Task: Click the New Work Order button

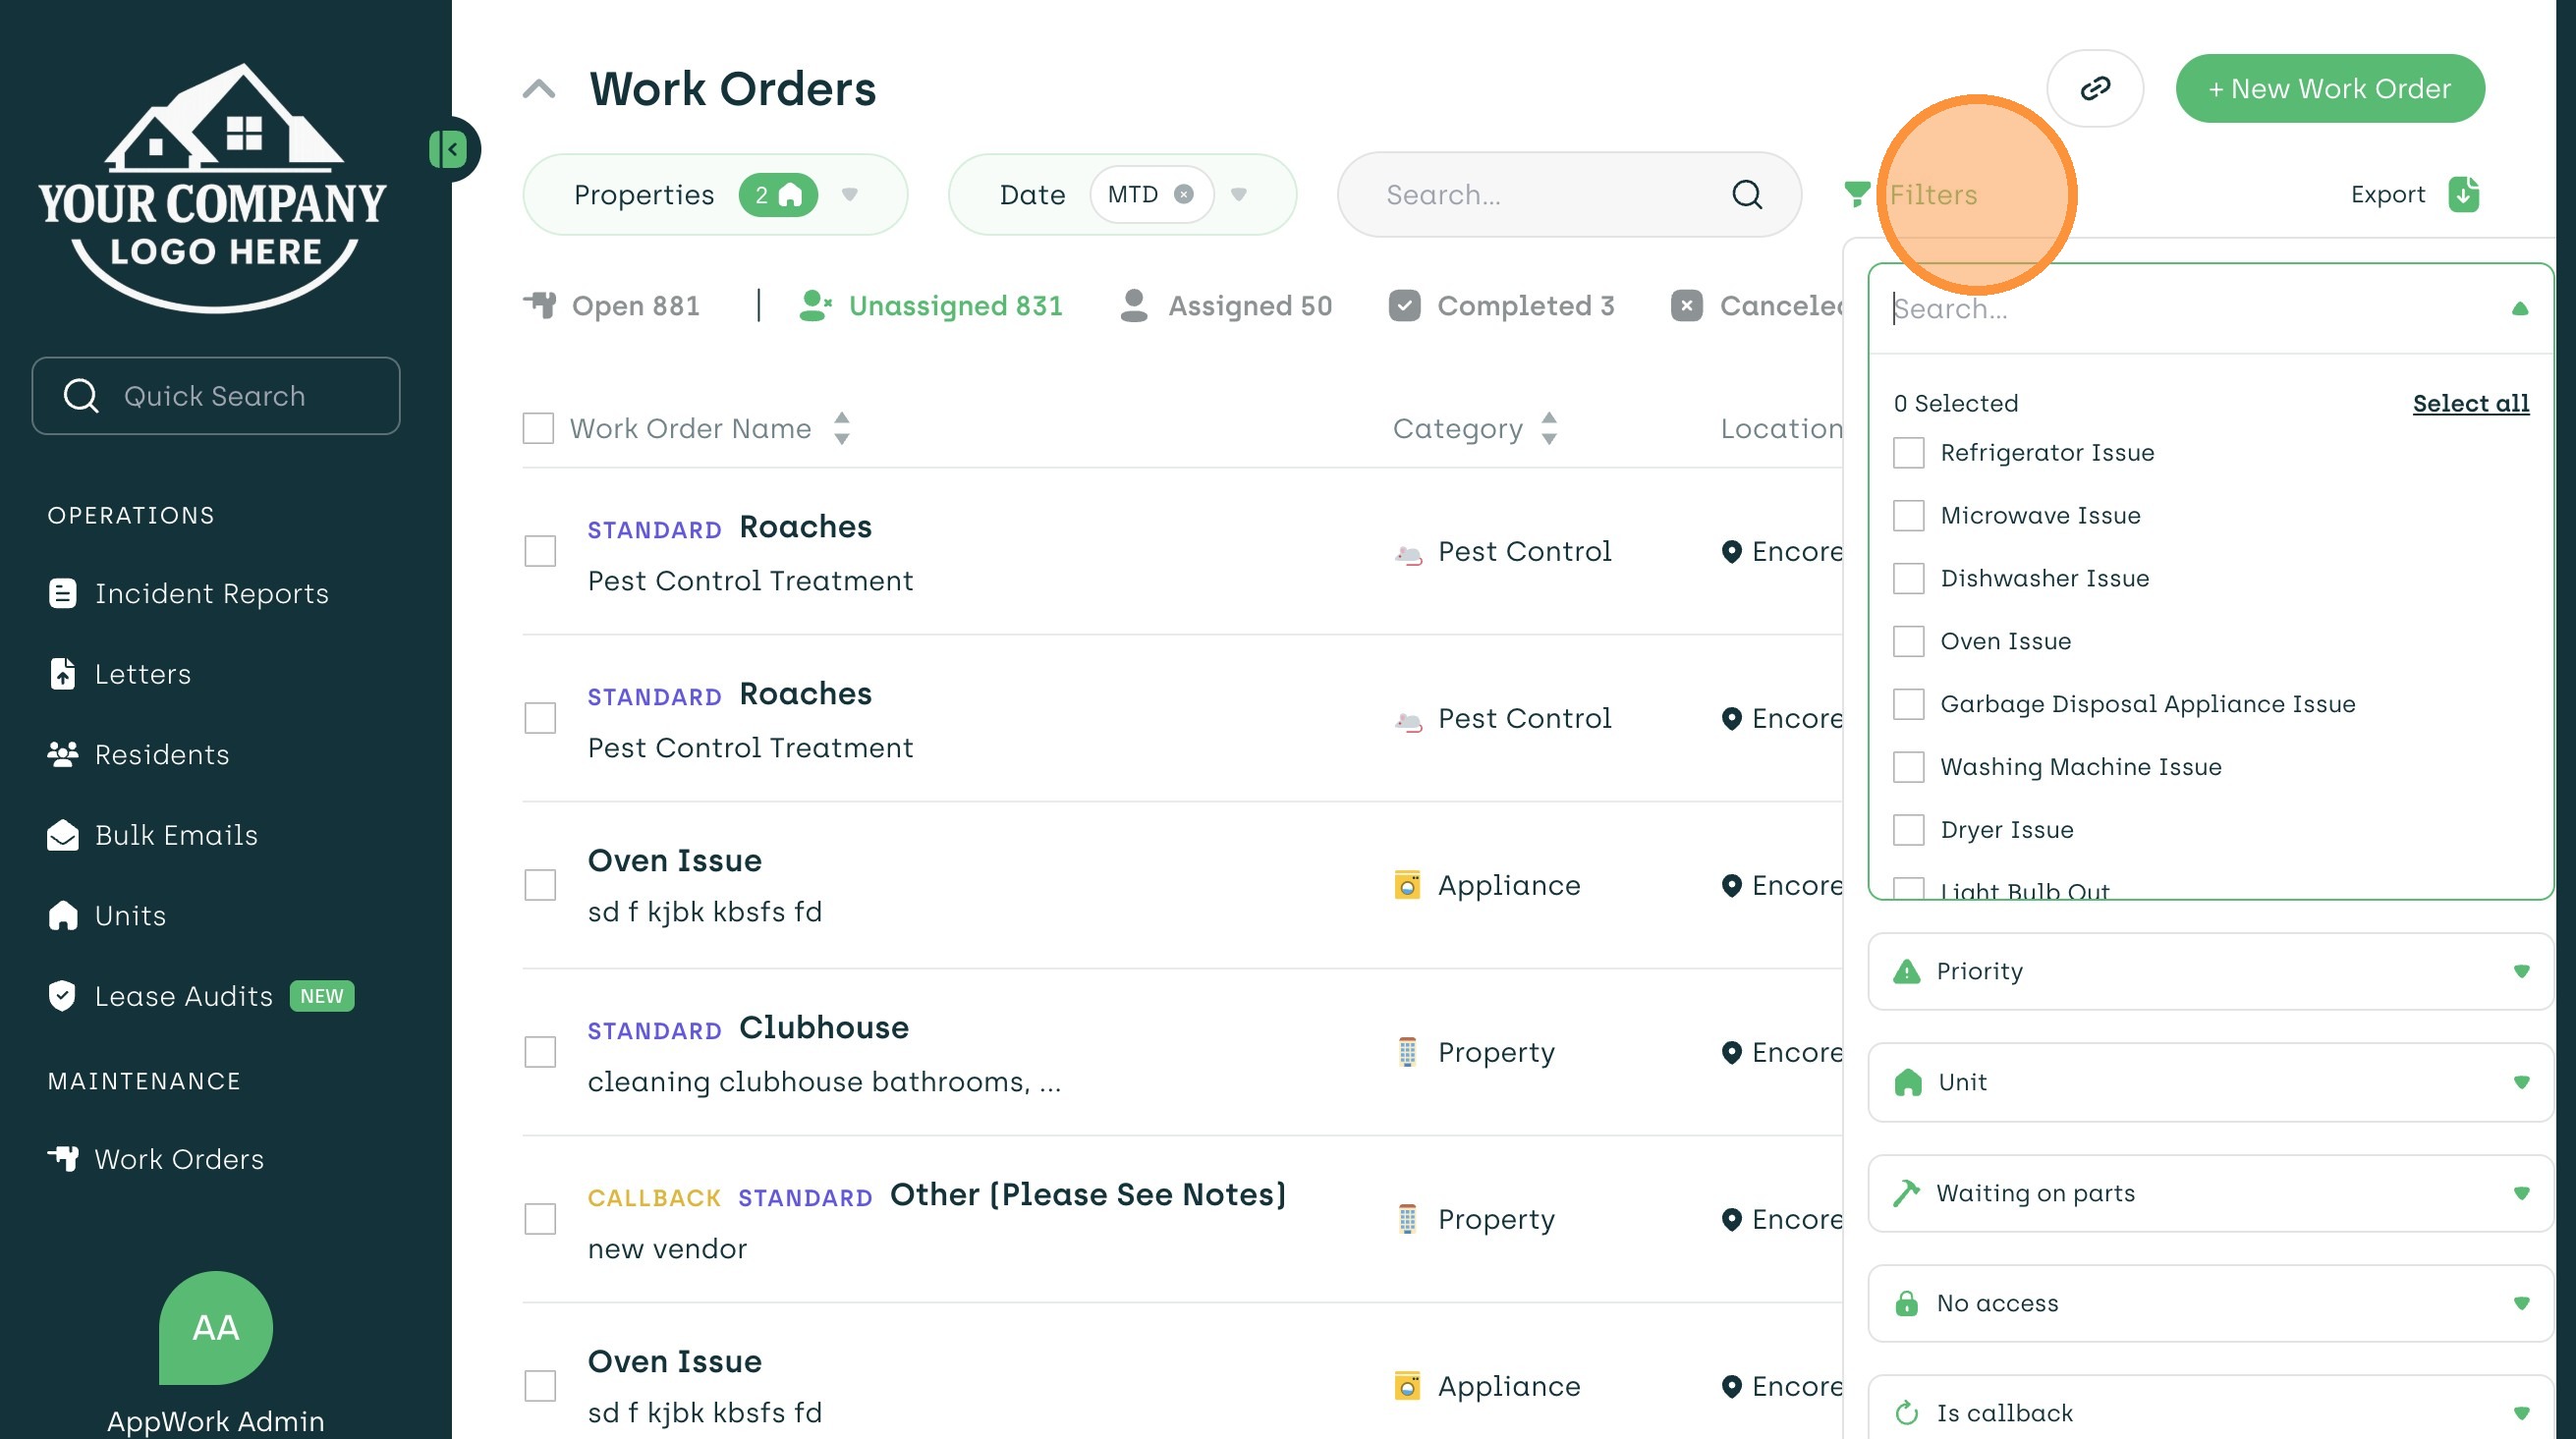Action: tap(2329, 88)
